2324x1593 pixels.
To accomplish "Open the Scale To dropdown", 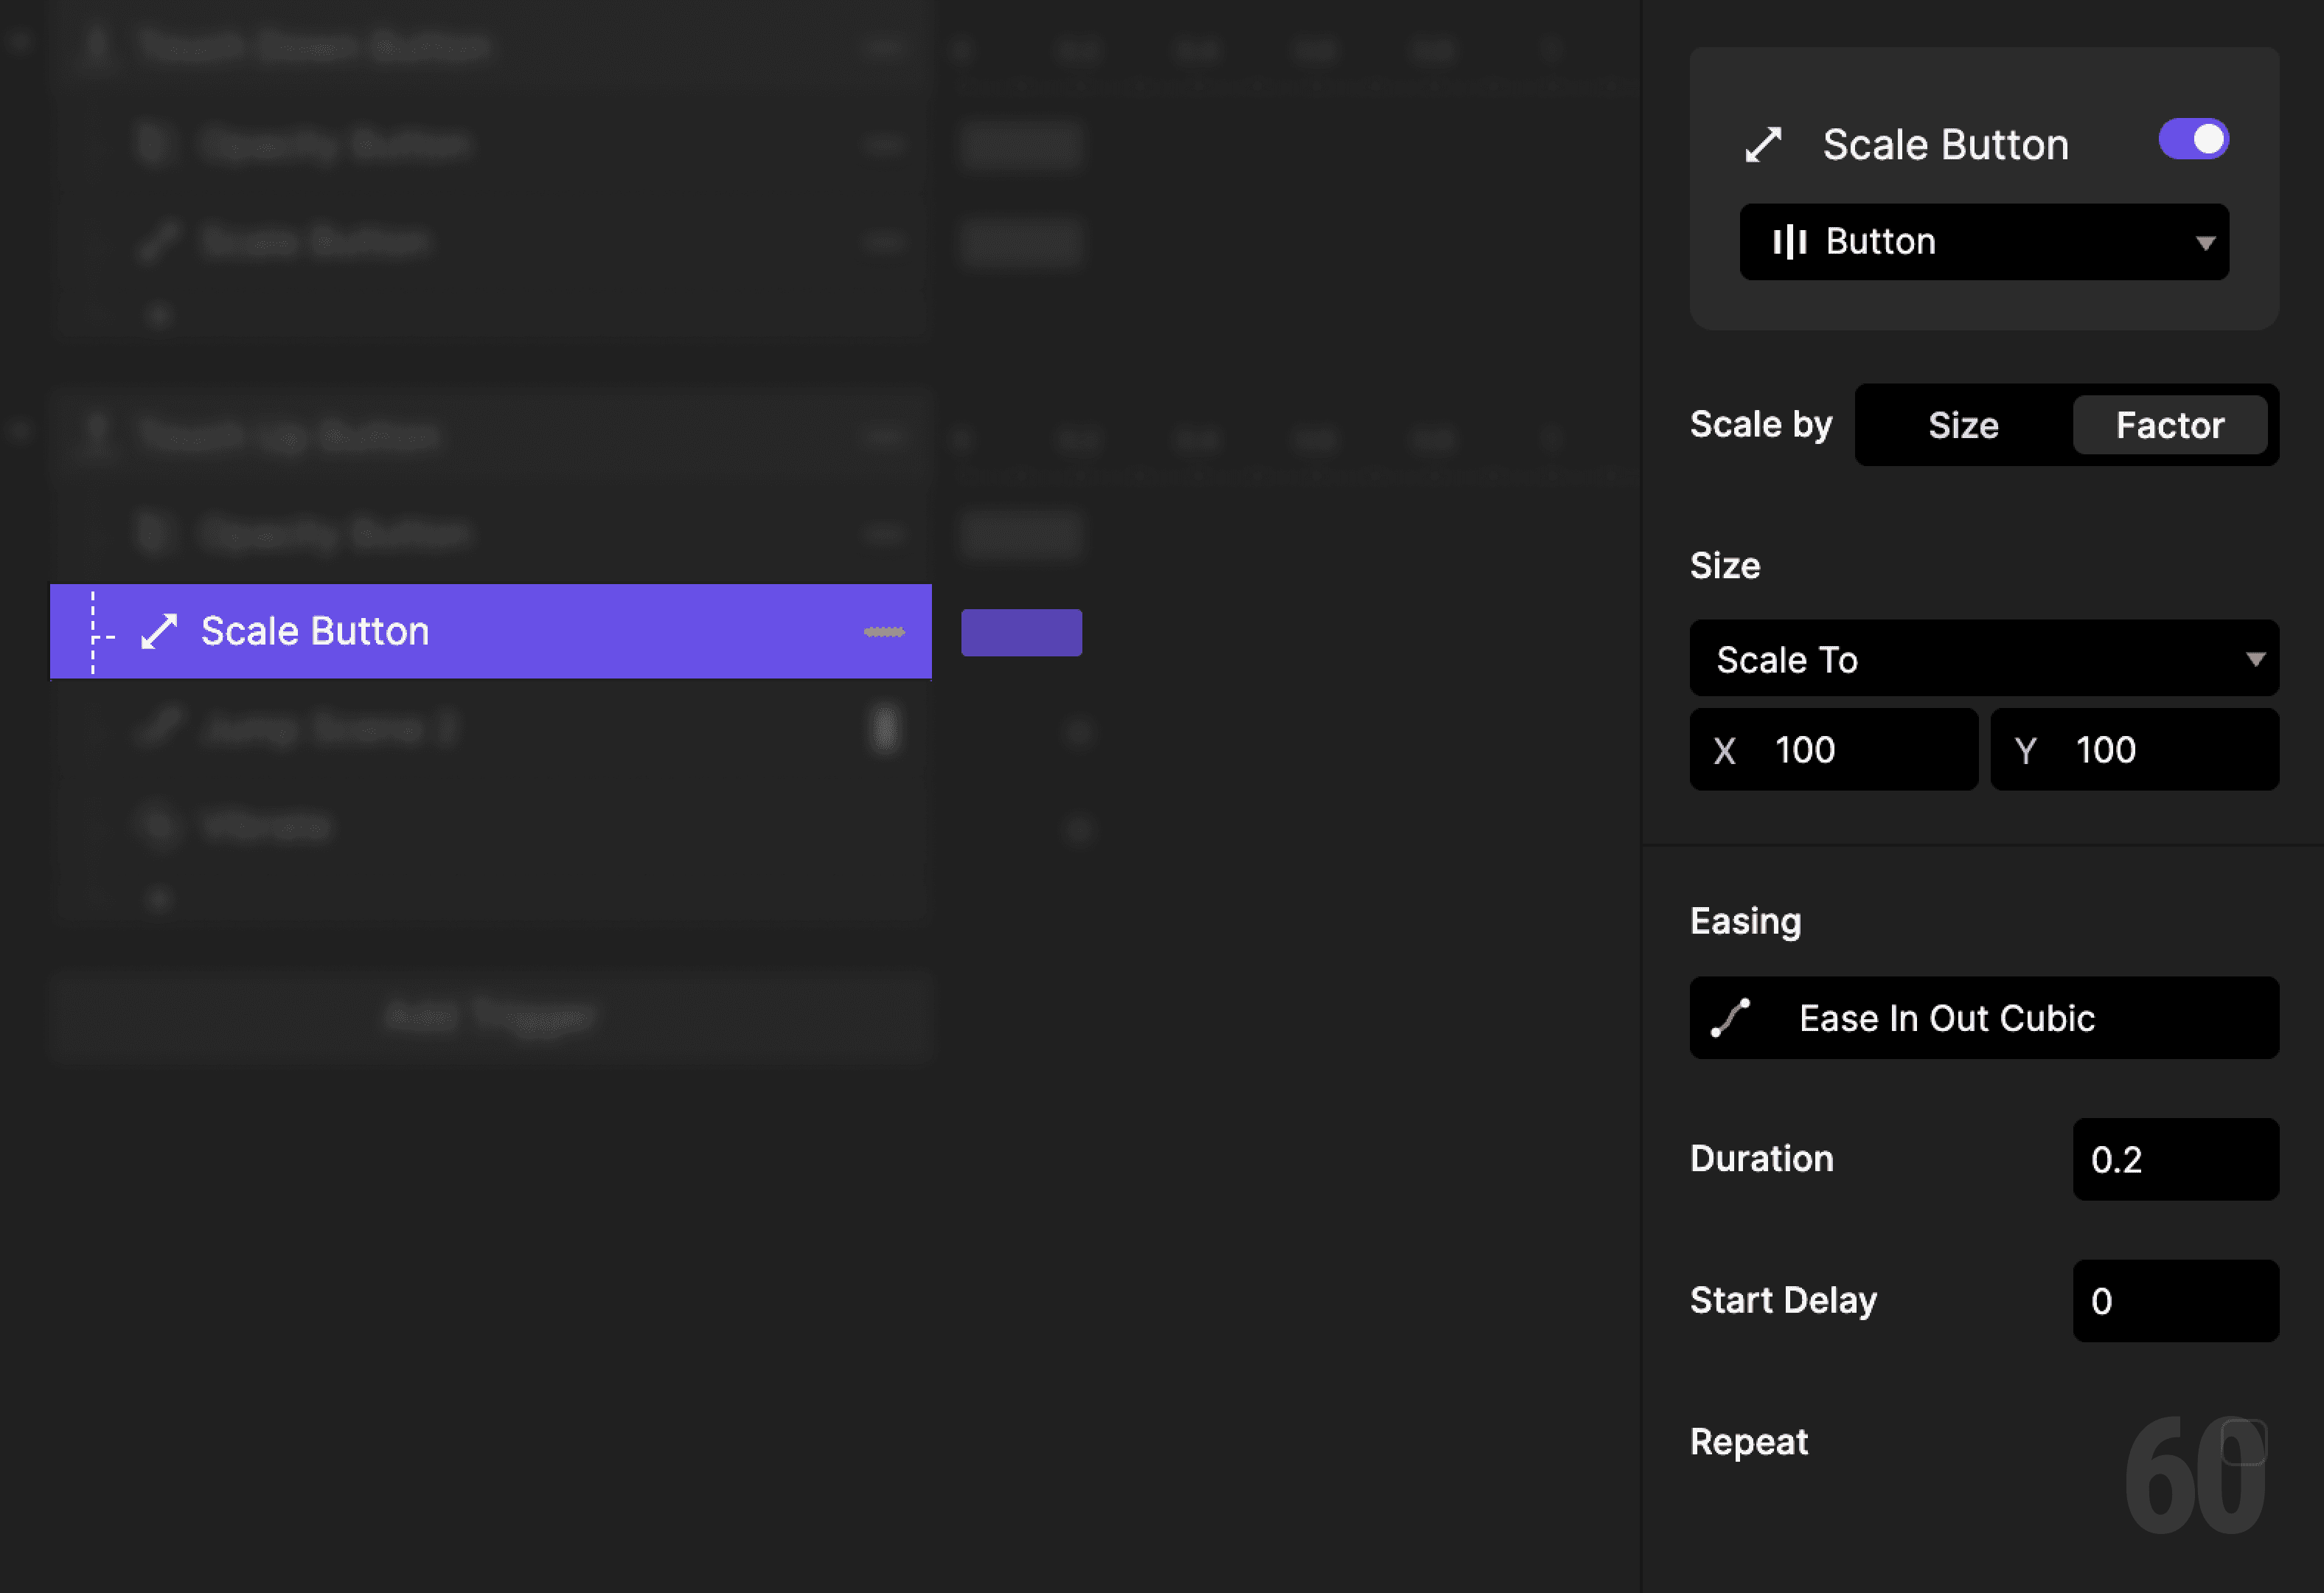I will [x=1983, y=658].
